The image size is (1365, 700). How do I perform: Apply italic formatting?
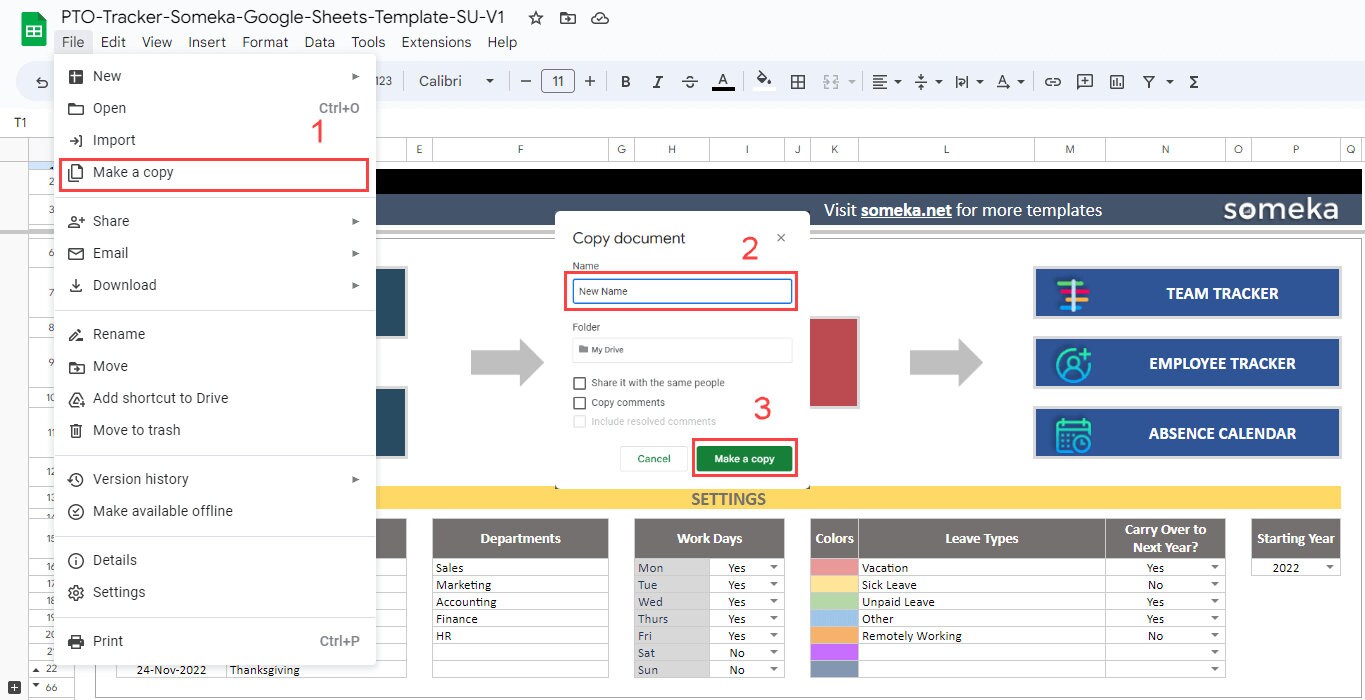(x=657, y=81)
